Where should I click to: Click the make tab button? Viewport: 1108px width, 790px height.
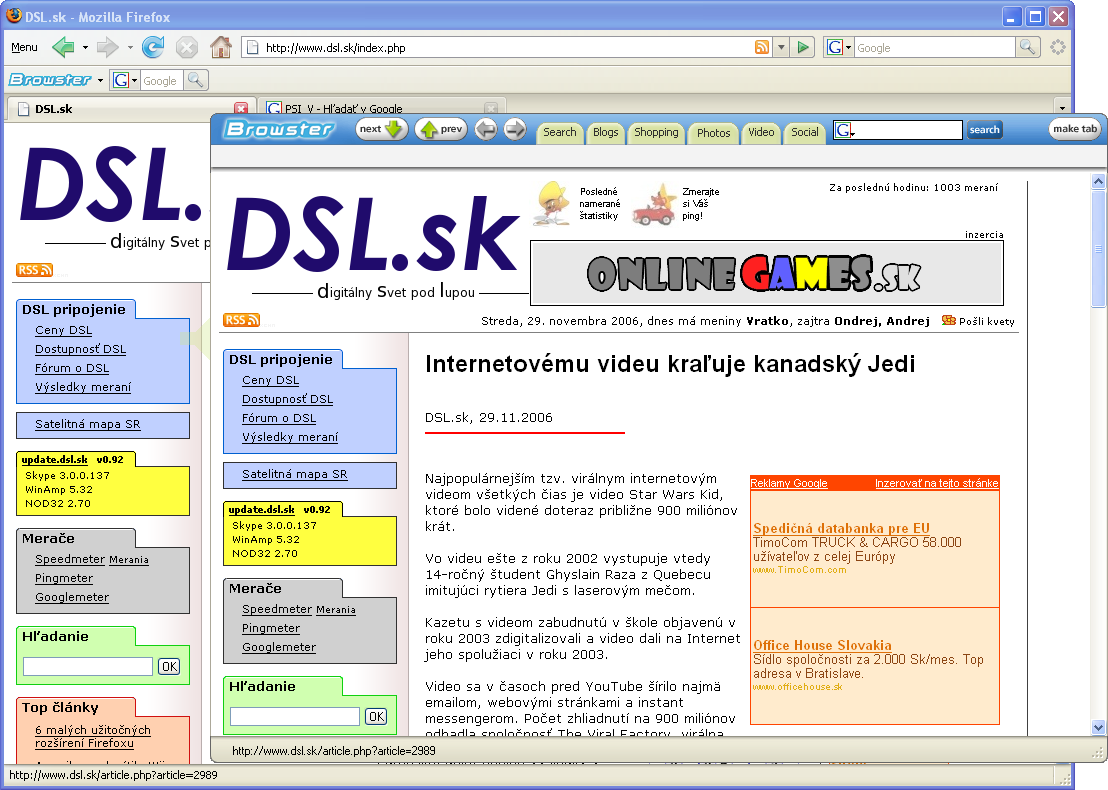click(x=1075, y=129)
